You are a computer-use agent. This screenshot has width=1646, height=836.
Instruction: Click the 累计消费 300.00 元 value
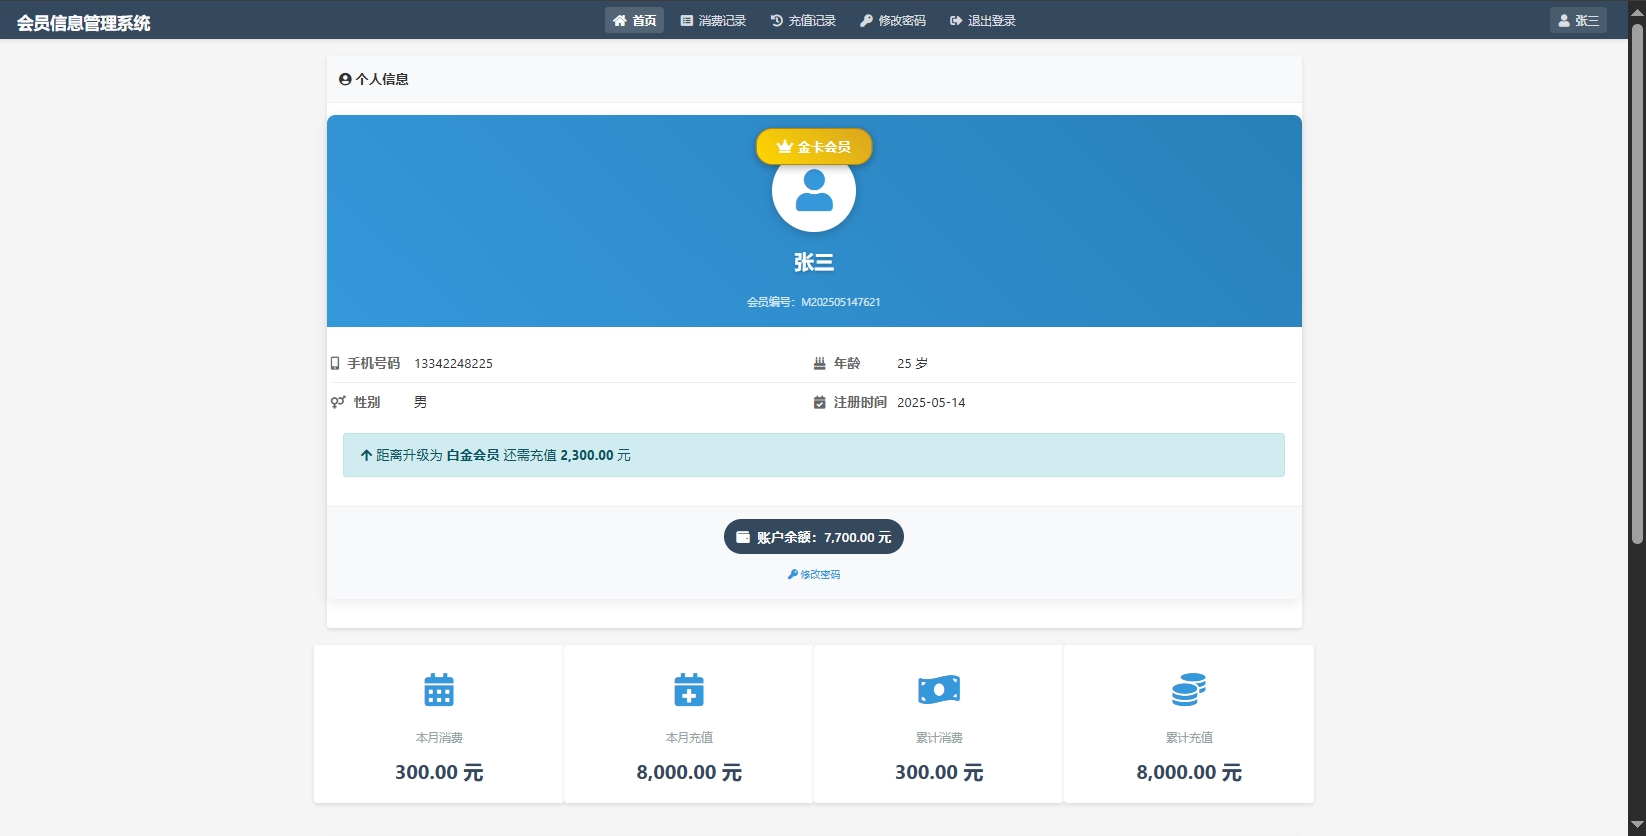939,772
